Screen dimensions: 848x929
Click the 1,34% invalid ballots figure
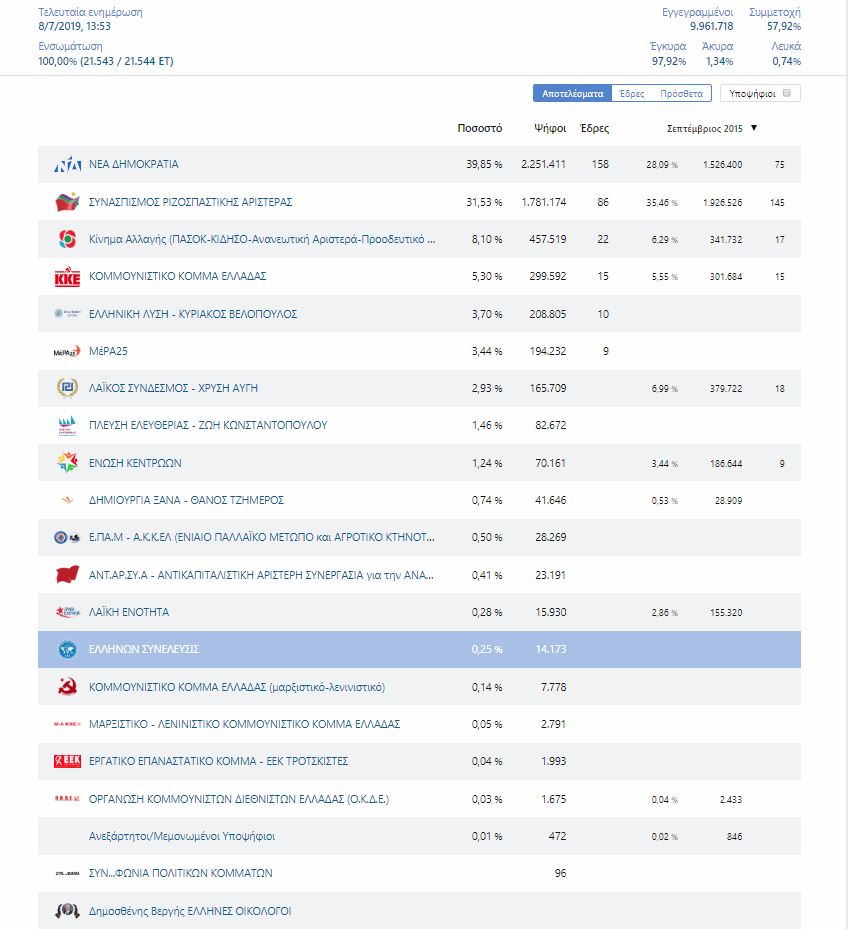point(719,61)
